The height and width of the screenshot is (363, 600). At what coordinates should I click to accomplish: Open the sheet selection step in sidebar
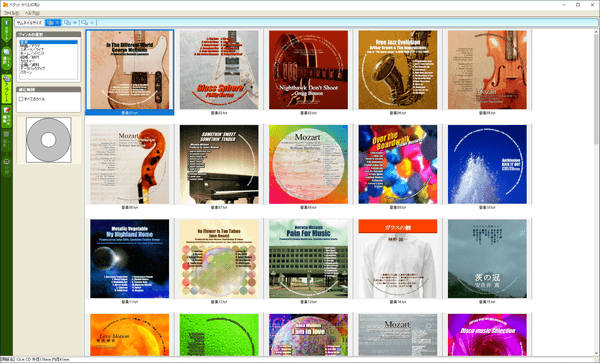click(7, 58)
